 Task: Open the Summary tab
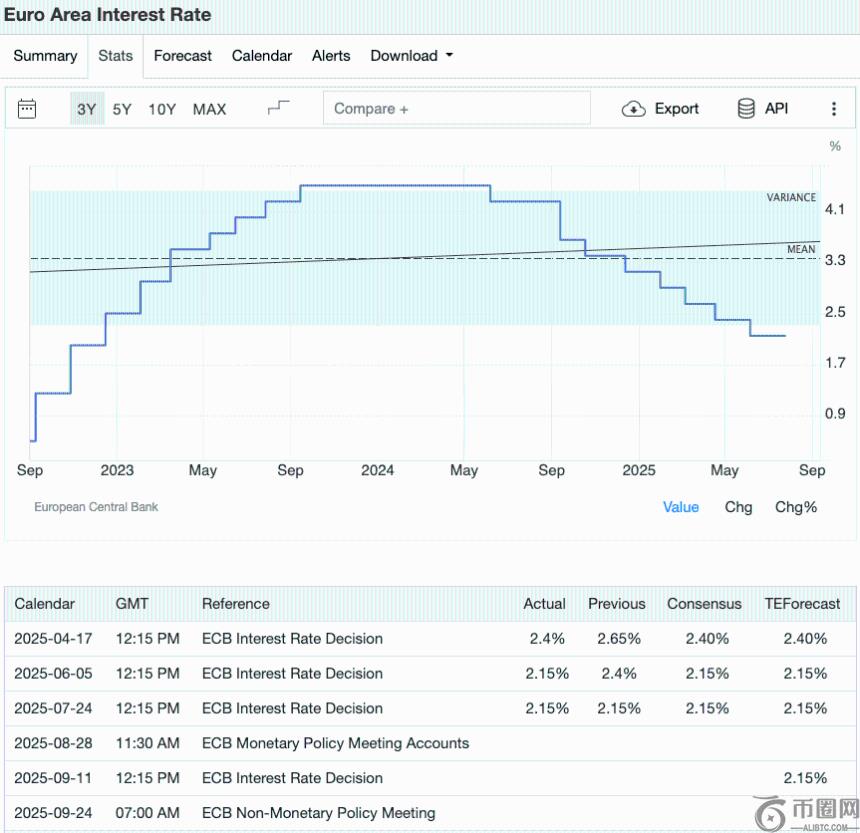click(x=45, y=56)
